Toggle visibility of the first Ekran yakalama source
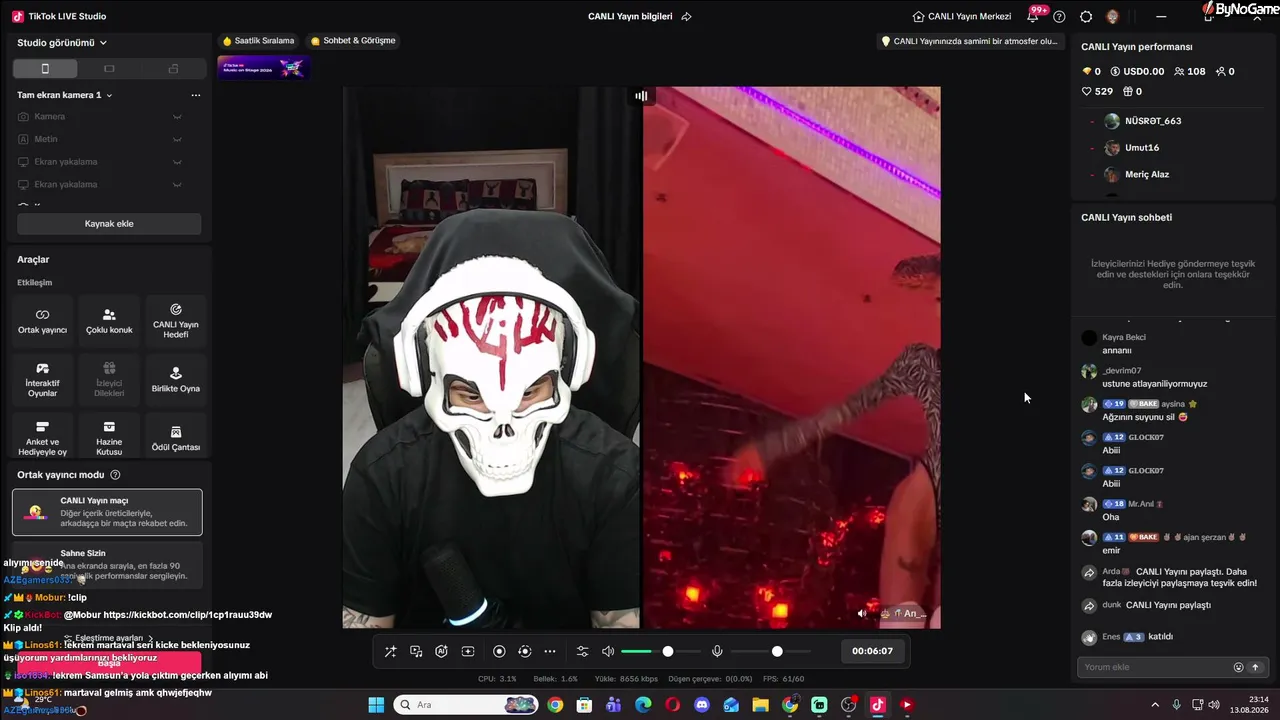 (177, 162)
